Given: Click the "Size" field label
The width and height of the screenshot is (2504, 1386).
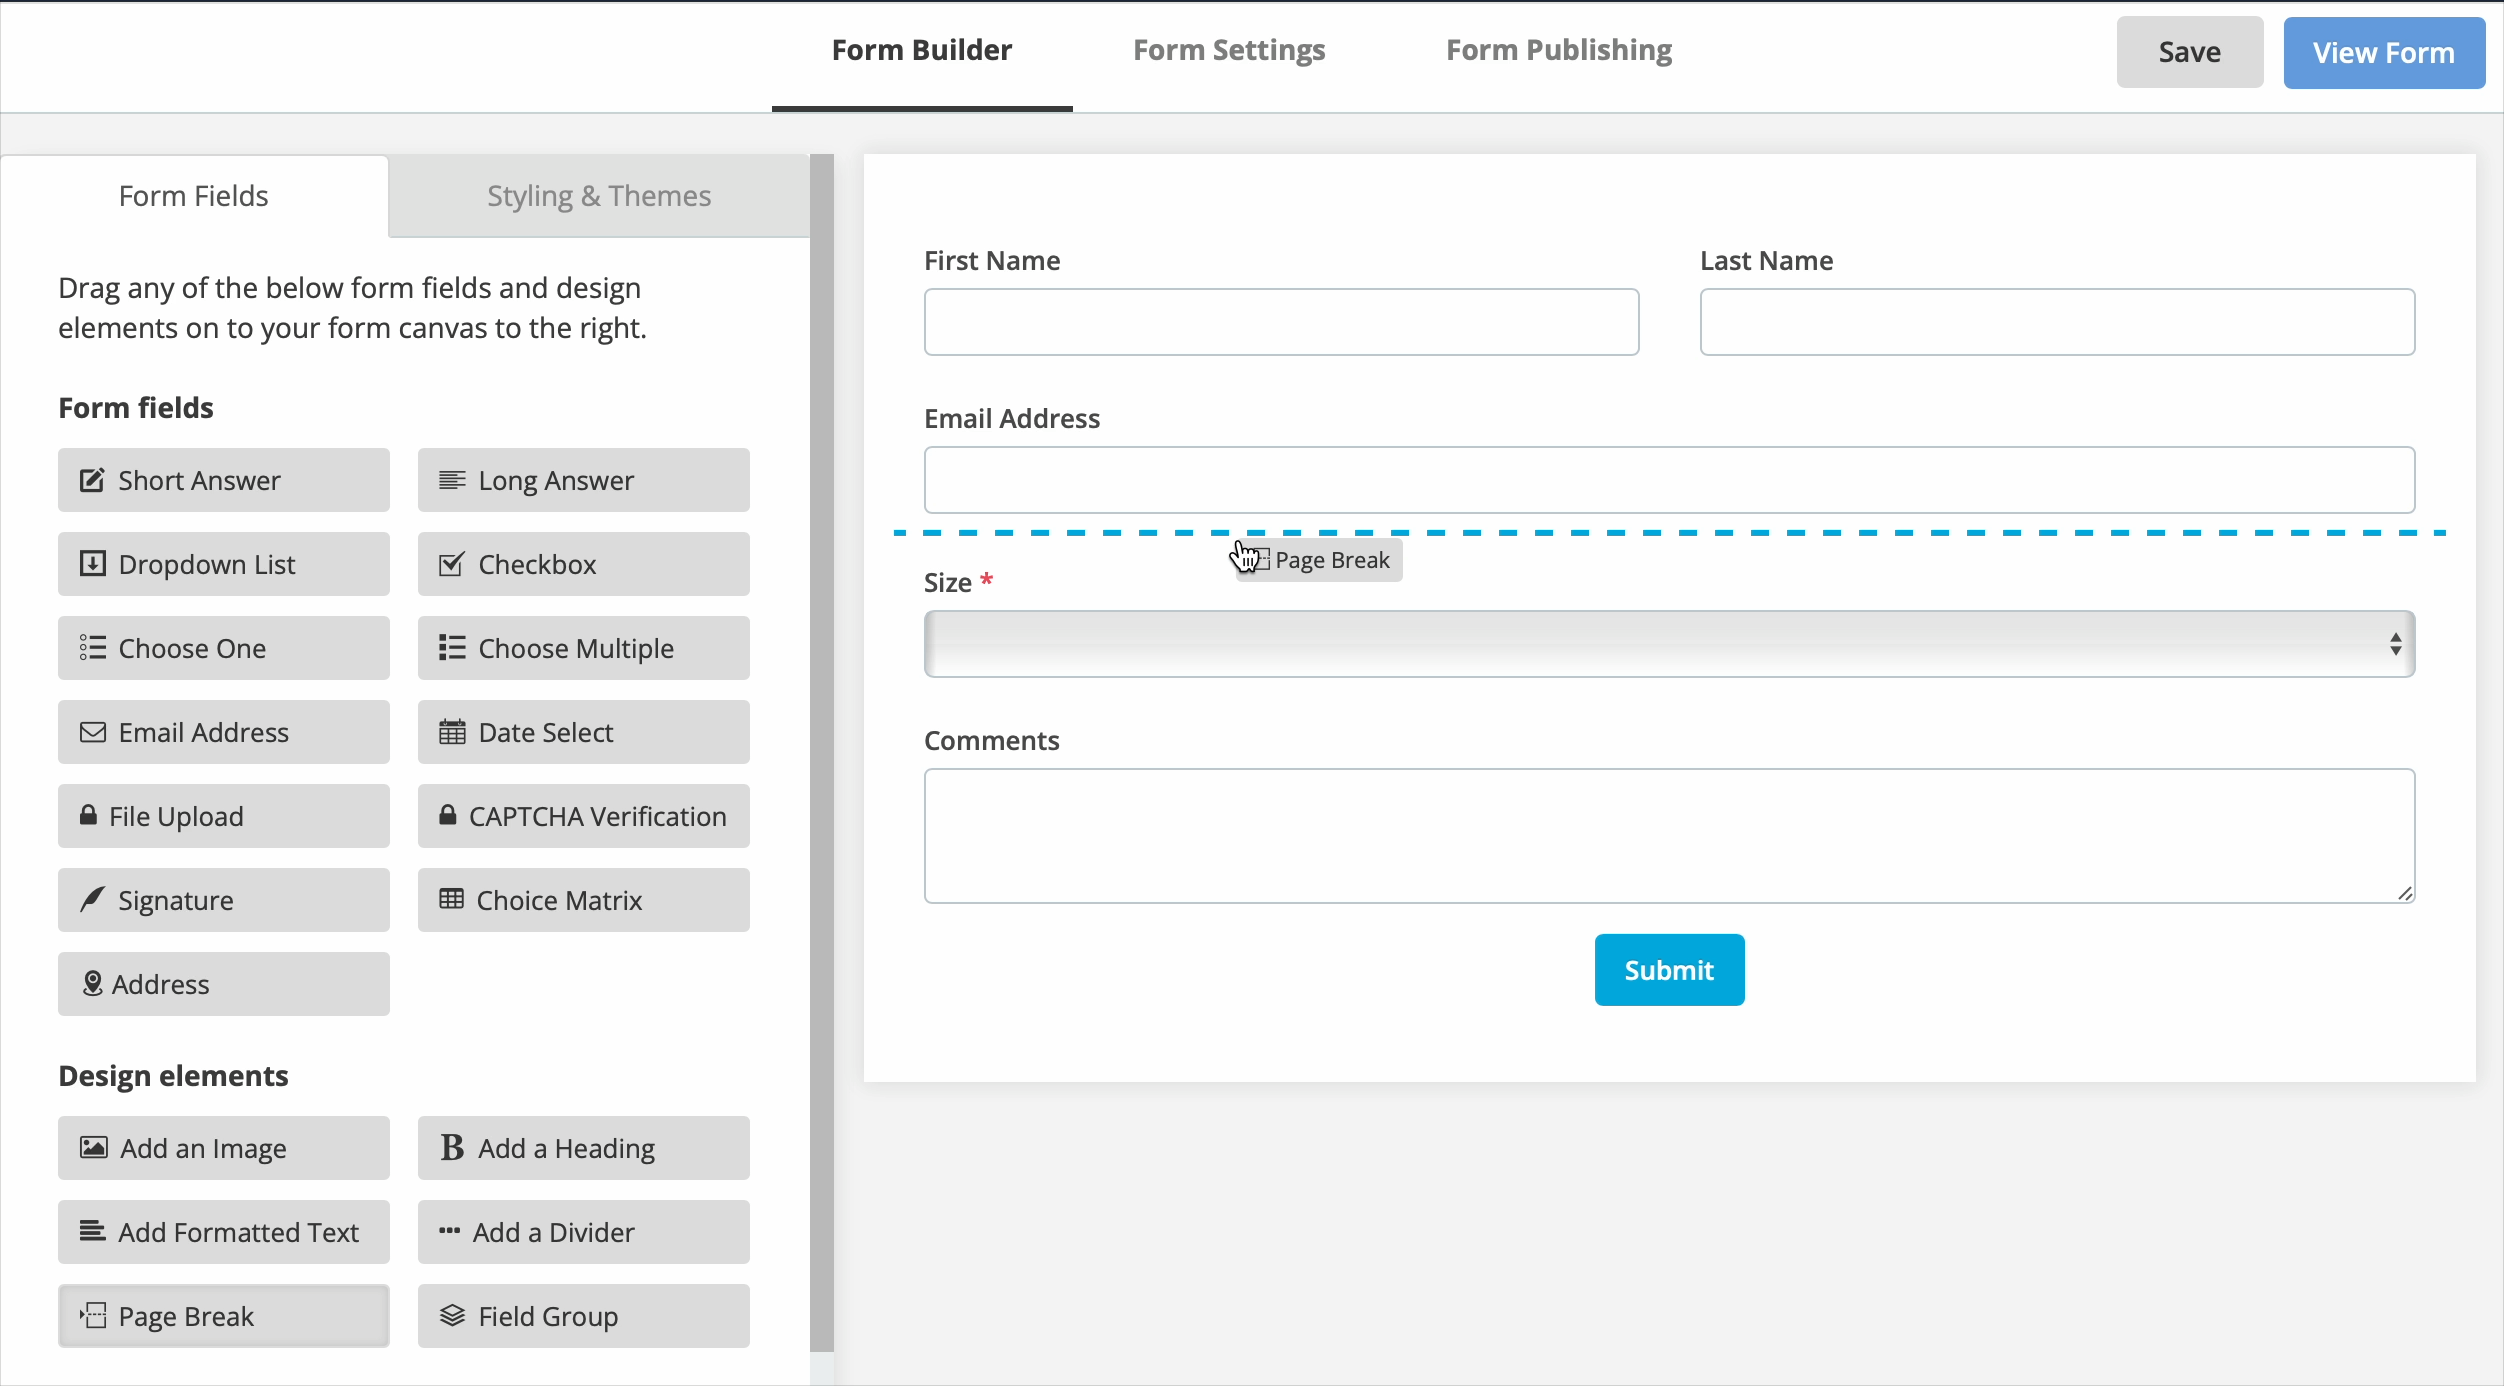Looking at the screenshot, I should coord(948,582).
